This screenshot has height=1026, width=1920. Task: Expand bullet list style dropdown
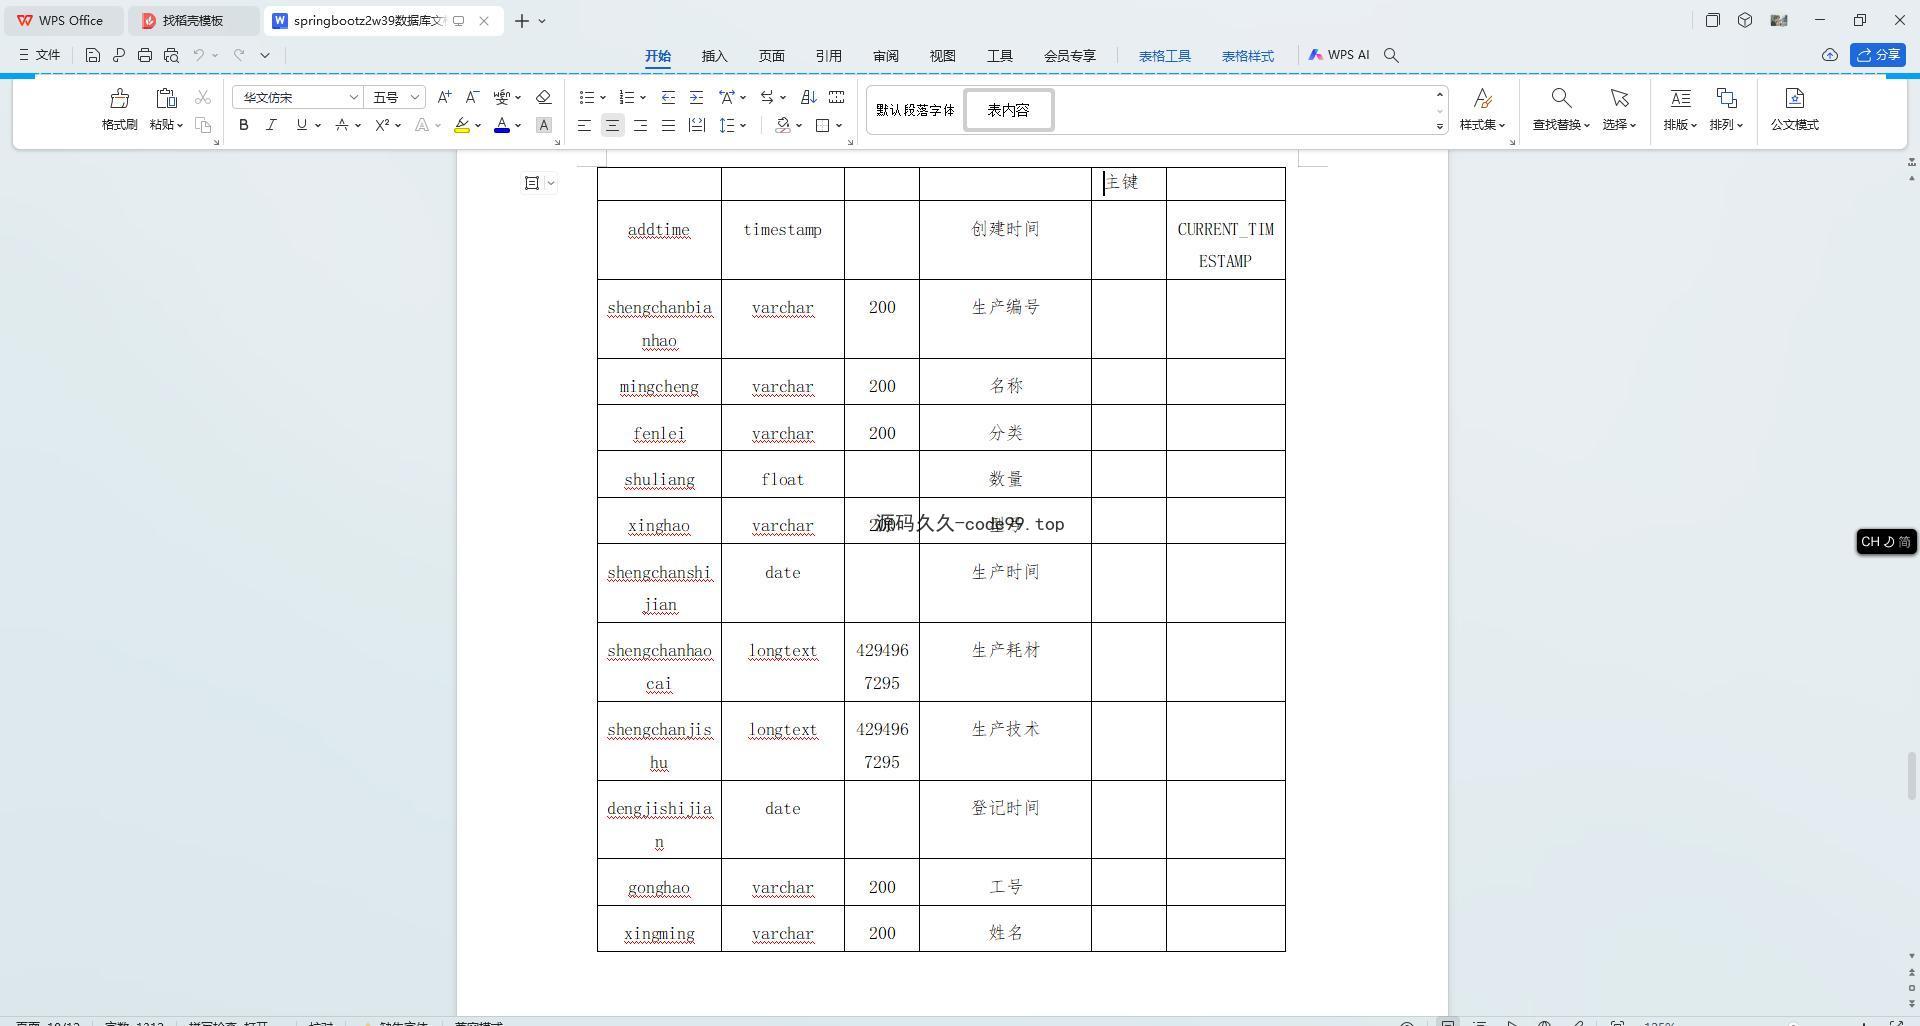click(603, 97)
